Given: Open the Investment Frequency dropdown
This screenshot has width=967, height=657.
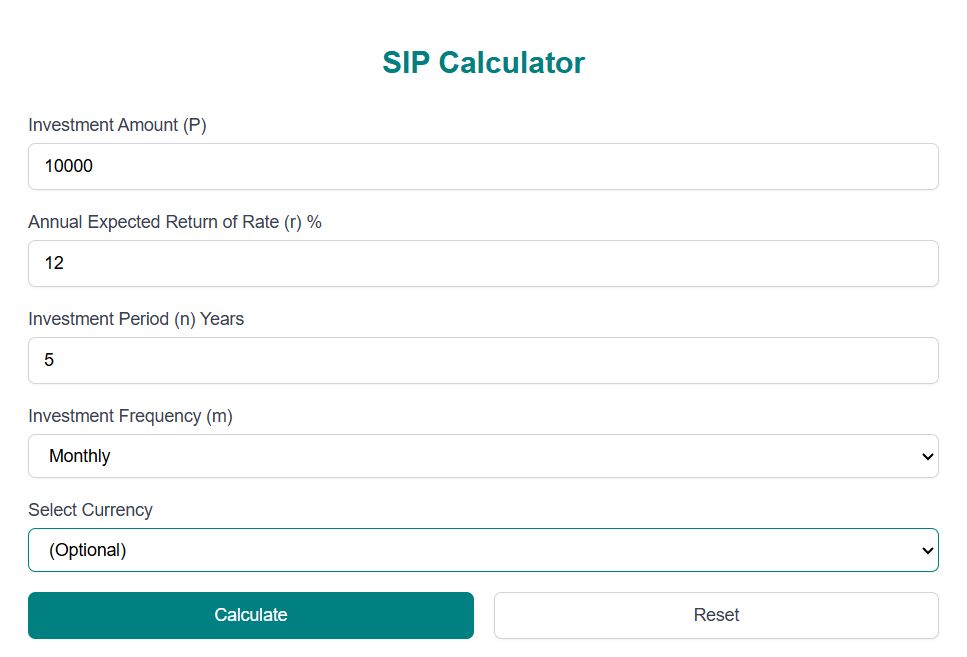Looking at the screenshot, I should pos(483,456).
